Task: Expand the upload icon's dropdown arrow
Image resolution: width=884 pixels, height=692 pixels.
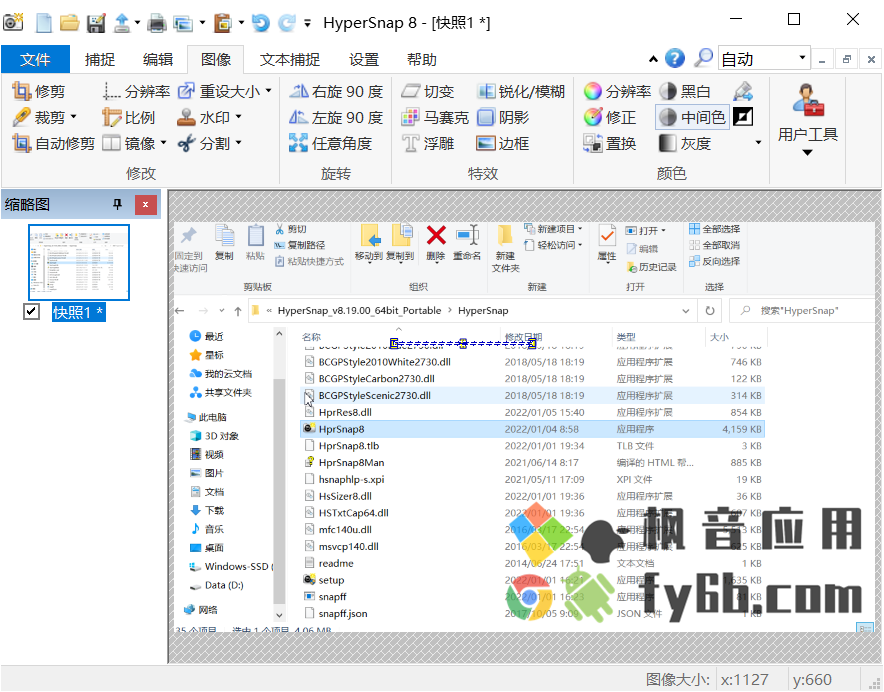Action: tap(137, 23)
